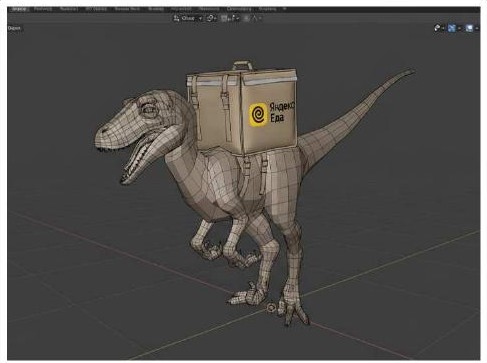Toggle the snapping magnet button
This screenshot has width=487, height=363.
[x=224, y=18]
